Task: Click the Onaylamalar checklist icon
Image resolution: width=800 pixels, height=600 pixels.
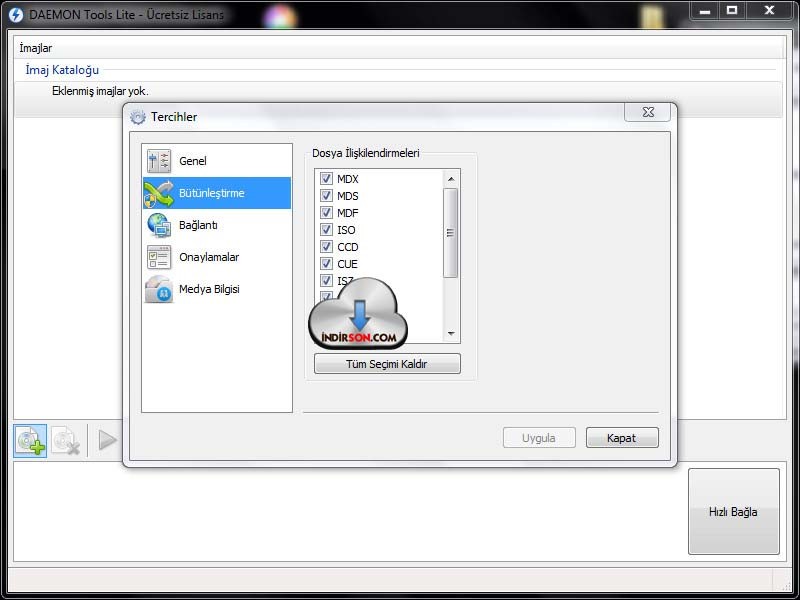Action: 159,257
